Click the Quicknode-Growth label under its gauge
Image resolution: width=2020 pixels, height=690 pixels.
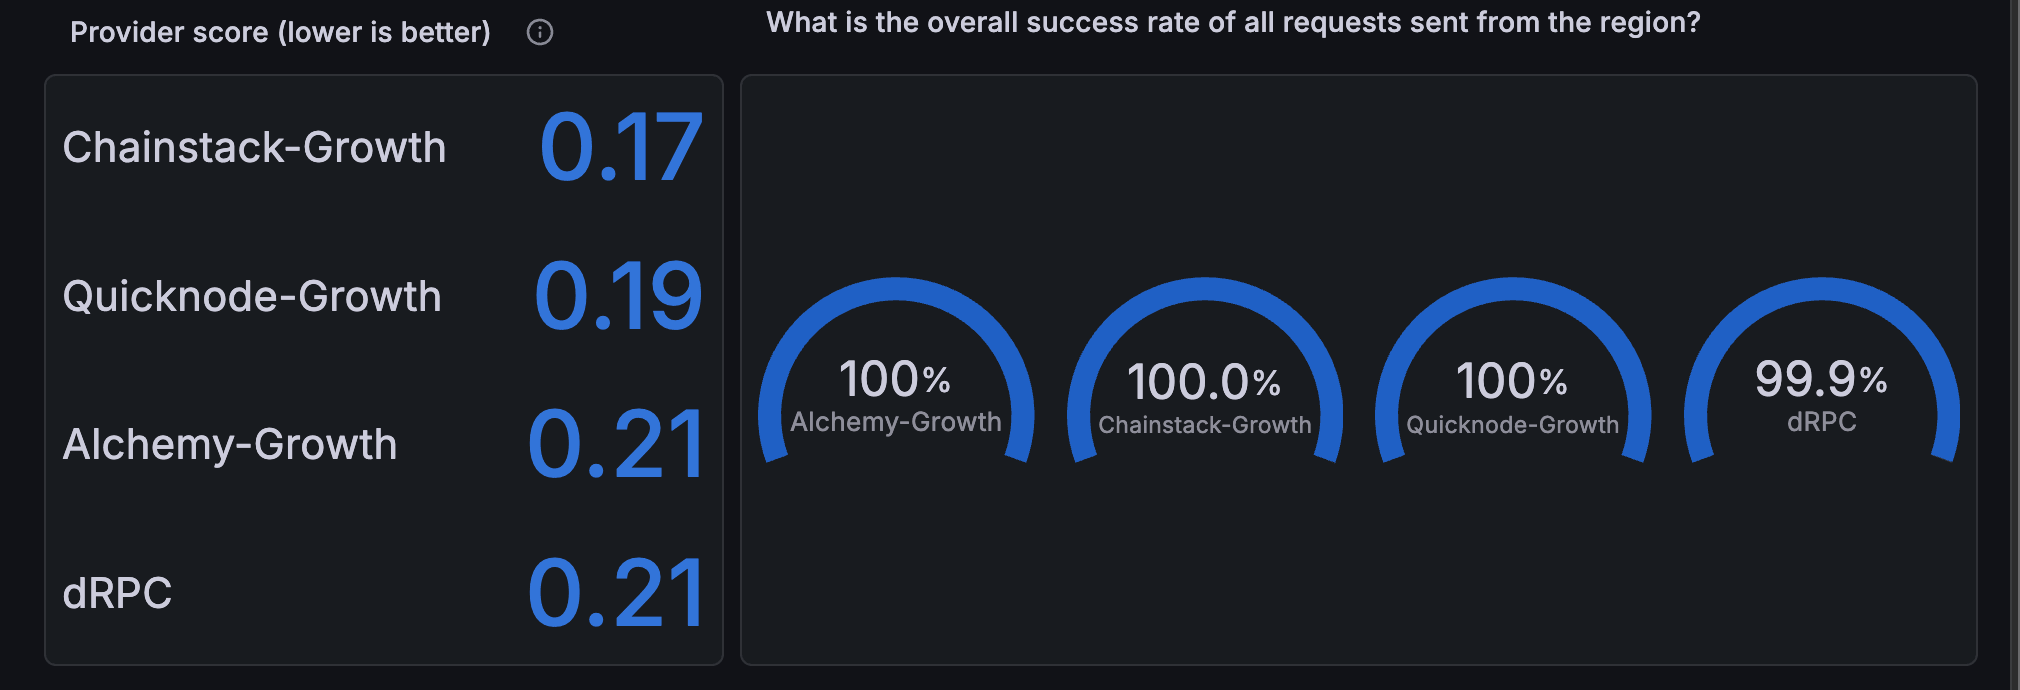1512,425
